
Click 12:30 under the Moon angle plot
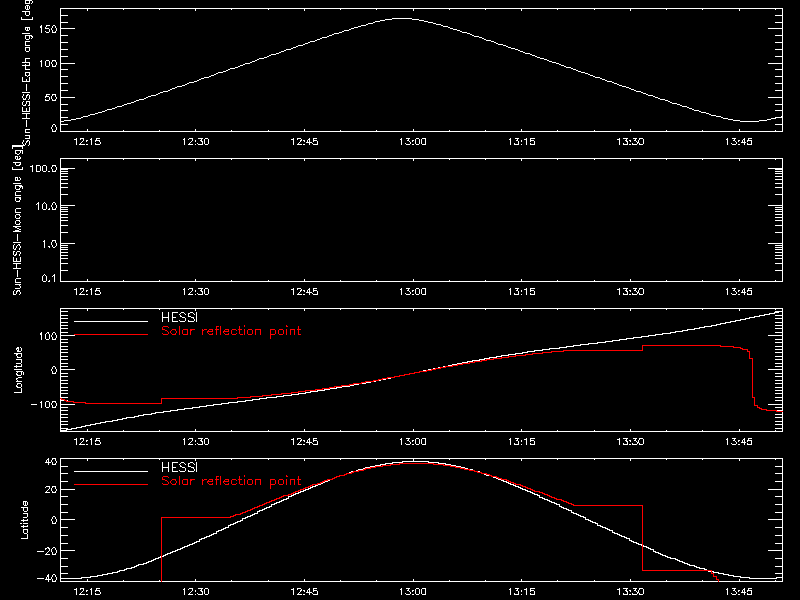(x=195, y=292)
